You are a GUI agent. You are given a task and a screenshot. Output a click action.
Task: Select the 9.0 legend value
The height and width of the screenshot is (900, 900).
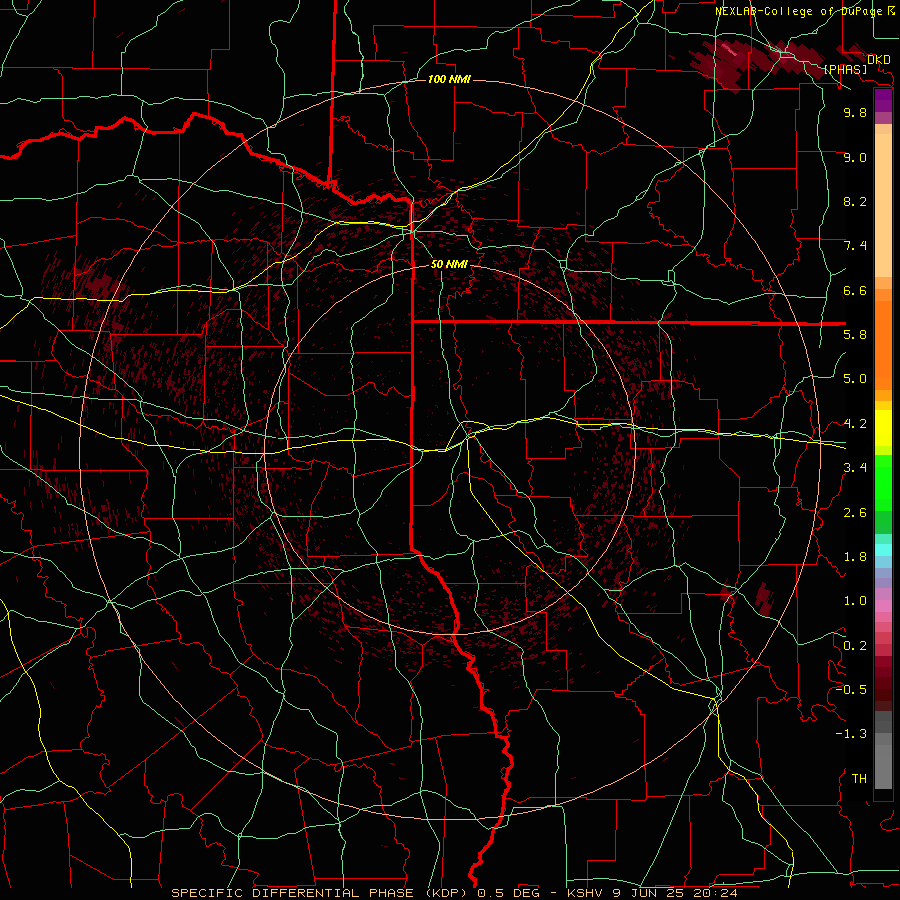tap(855, 157)
